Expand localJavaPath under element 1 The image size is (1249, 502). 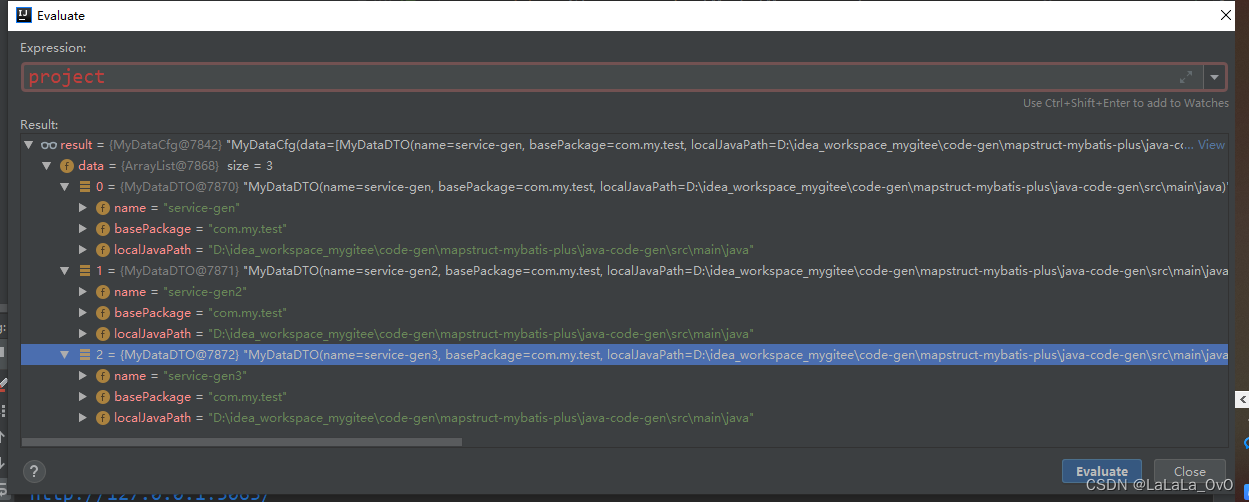tap(84, 334)
